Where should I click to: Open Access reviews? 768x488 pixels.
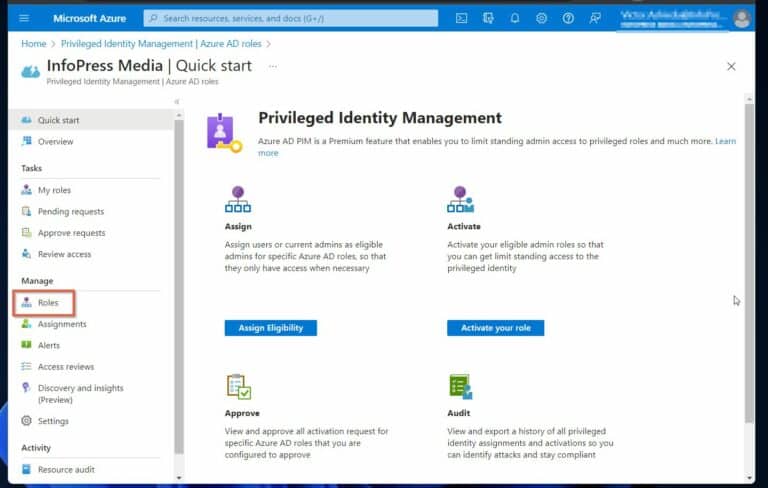tap(66, 366)
